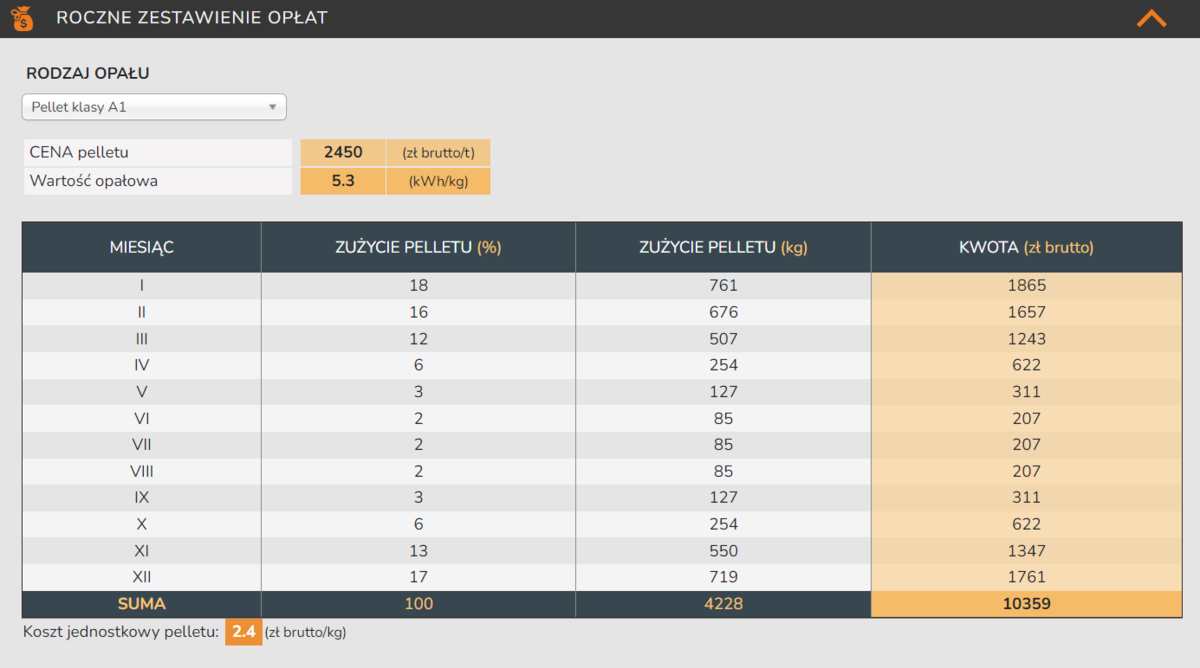Select the MIESIĄC column header

point(141,247)
